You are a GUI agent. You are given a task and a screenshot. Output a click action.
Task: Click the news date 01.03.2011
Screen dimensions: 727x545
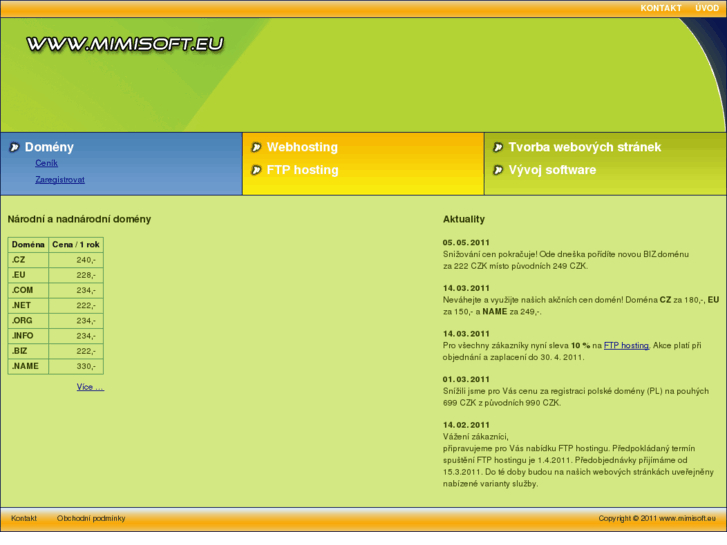(x=466, y=379)
